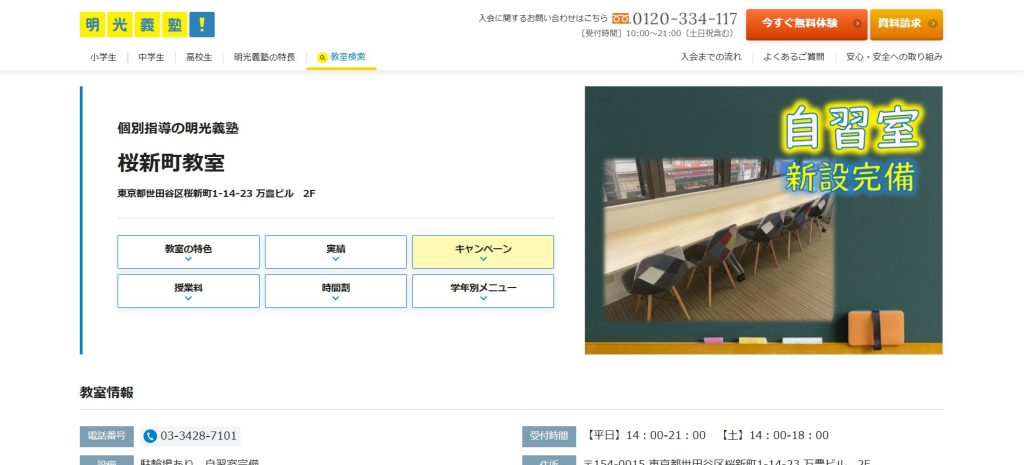The height and width of the screenshot is (465, 1024).
Task: Click the 資料請求 button
Action: tap(906, 24)
